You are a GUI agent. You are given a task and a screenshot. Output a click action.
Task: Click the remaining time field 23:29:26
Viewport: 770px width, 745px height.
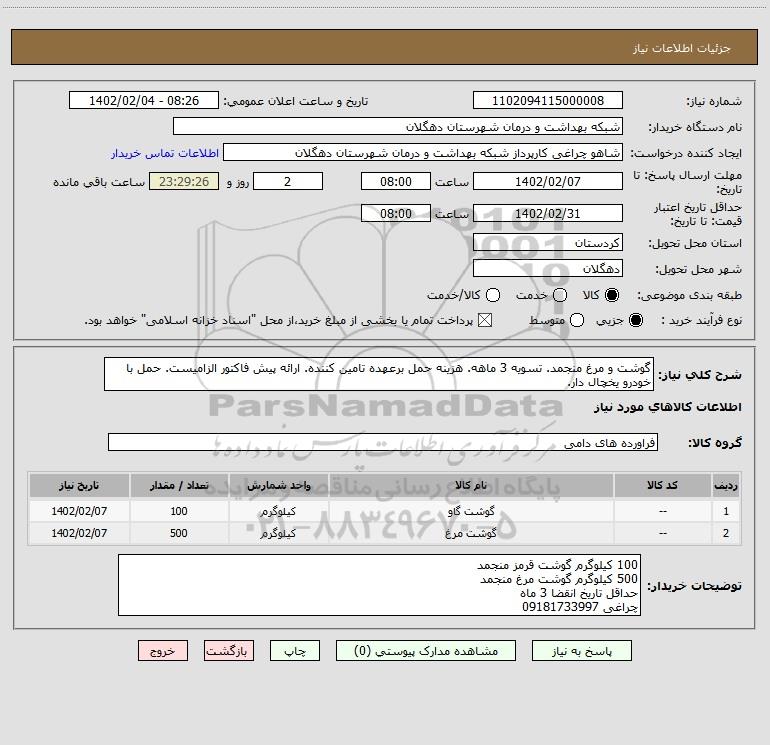pos(184,182)
